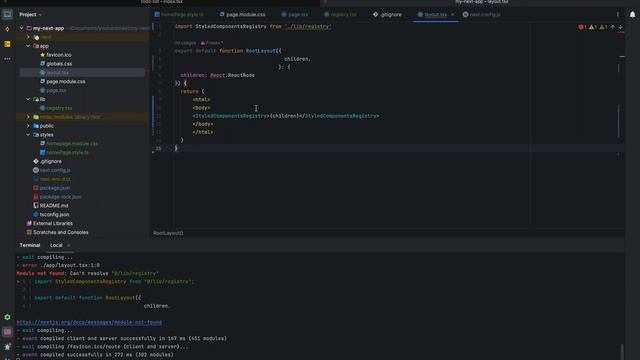Switch to the page.tsx editor tab
Viewport: 640px width, 360px height.
pos(295,15)
